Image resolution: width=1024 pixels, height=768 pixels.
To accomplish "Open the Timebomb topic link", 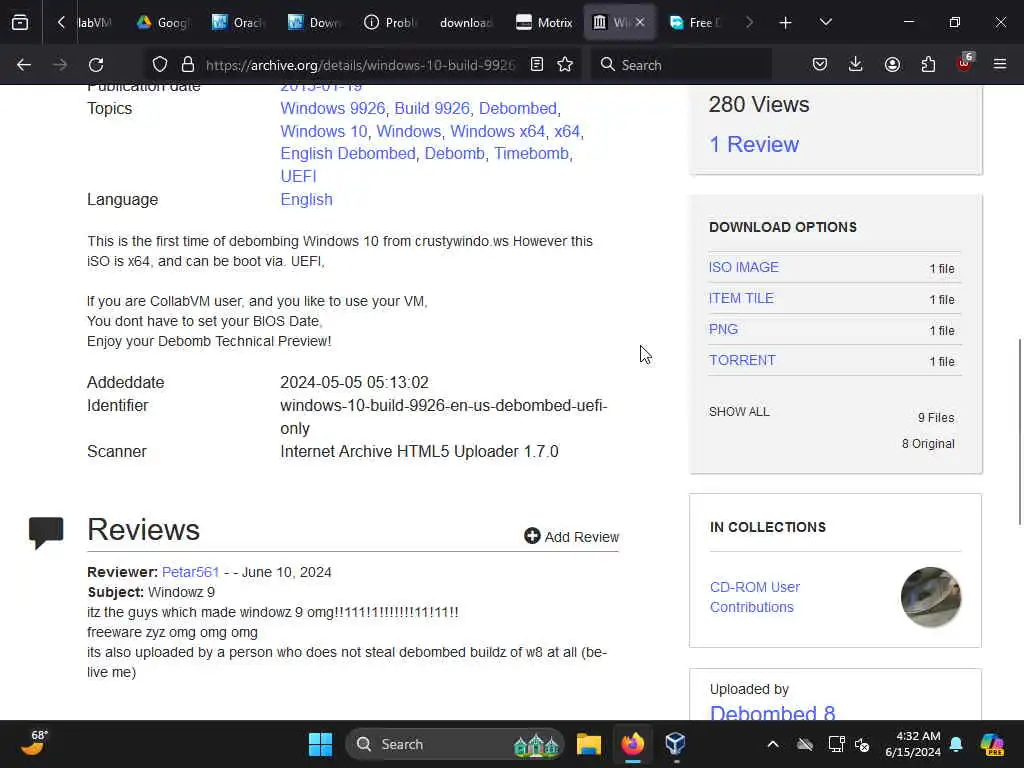I will (531, 153).
